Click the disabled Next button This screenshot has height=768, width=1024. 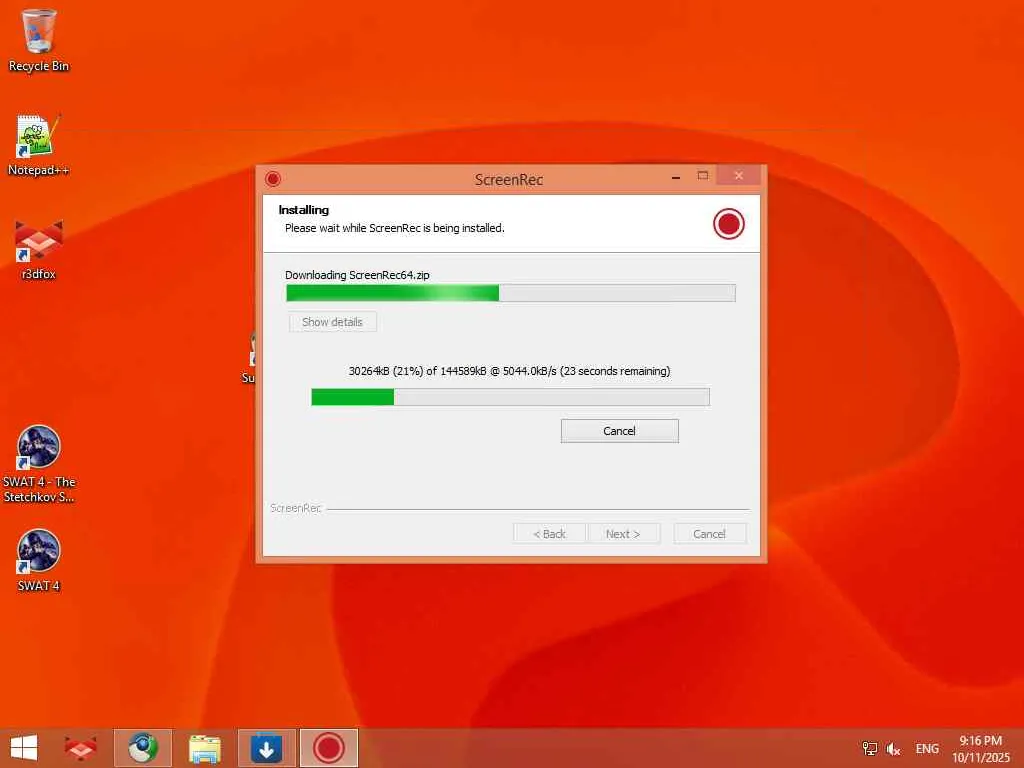tap(623, 534)
